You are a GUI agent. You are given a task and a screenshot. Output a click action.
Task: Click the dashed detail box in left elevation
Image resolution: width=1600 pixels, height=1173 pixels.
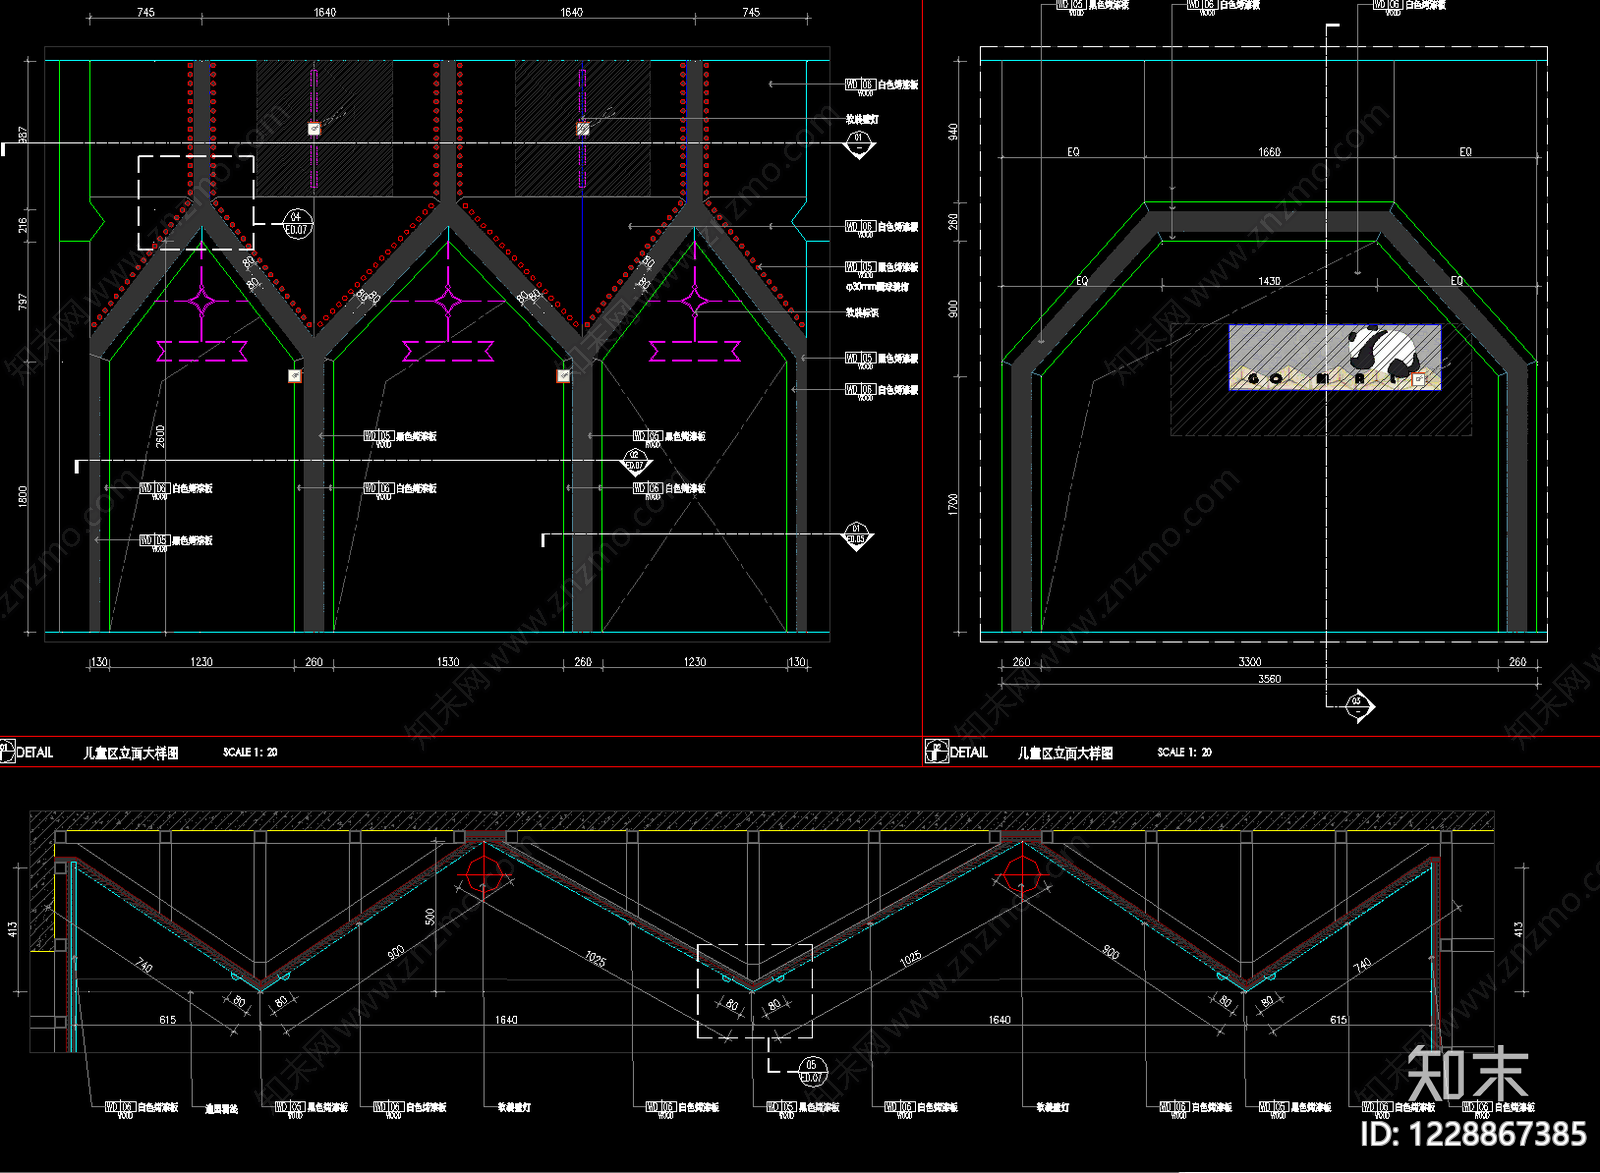[196, 202]
